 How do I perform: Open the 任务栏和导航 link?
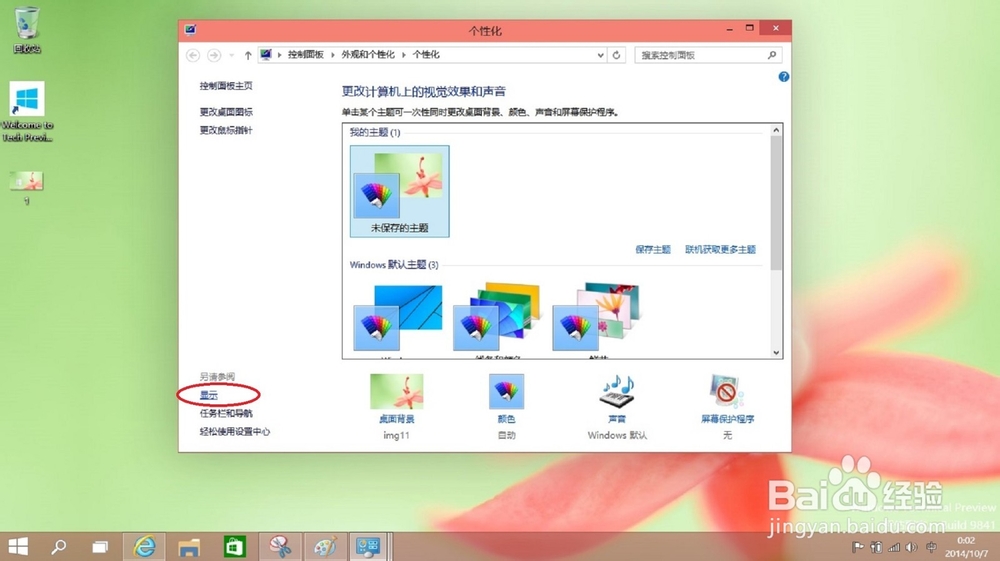tap(226, 413)
